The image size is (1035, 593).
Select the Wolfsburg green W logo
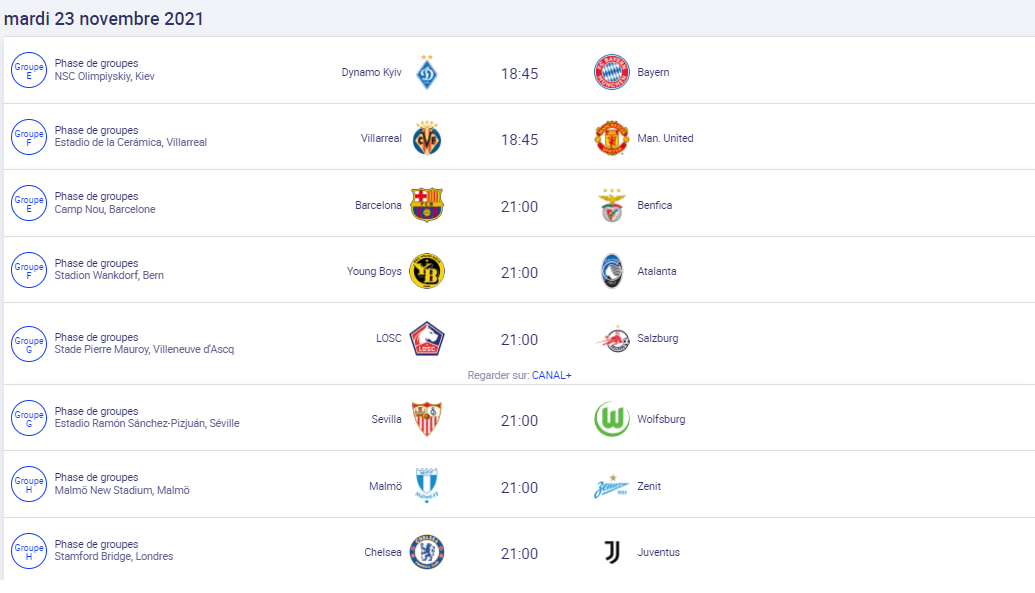click(612, 419)
